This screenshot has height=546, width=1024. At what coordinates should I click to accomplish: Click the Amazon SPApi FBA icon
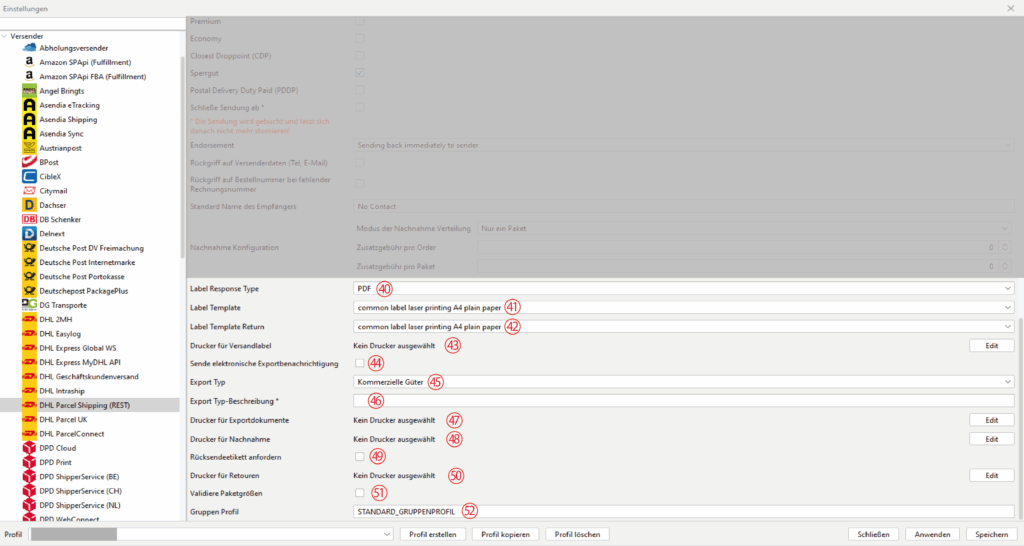(x=29, y=76)
